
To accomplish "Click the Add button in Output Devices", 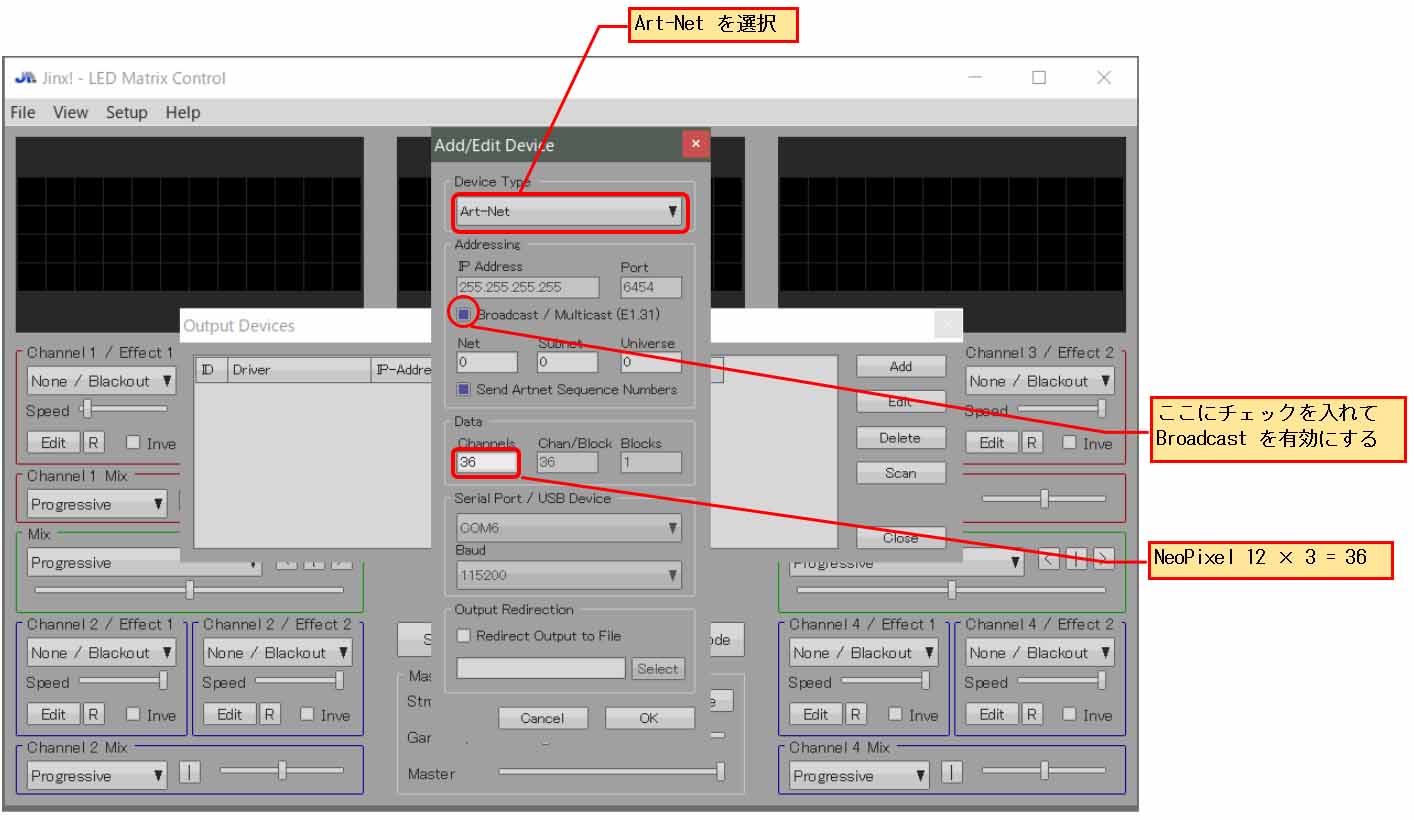I will [900, 366].
